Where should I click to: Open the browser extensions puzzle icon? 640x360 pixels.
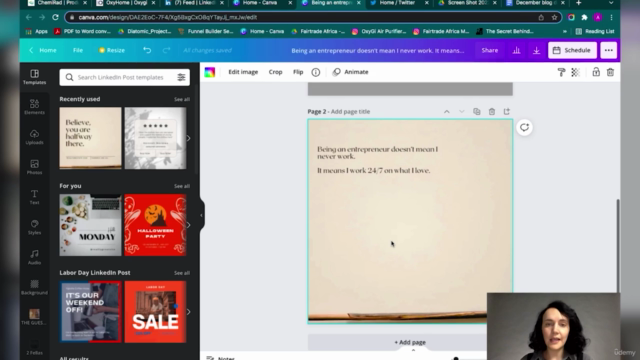[x=584, y=17]
